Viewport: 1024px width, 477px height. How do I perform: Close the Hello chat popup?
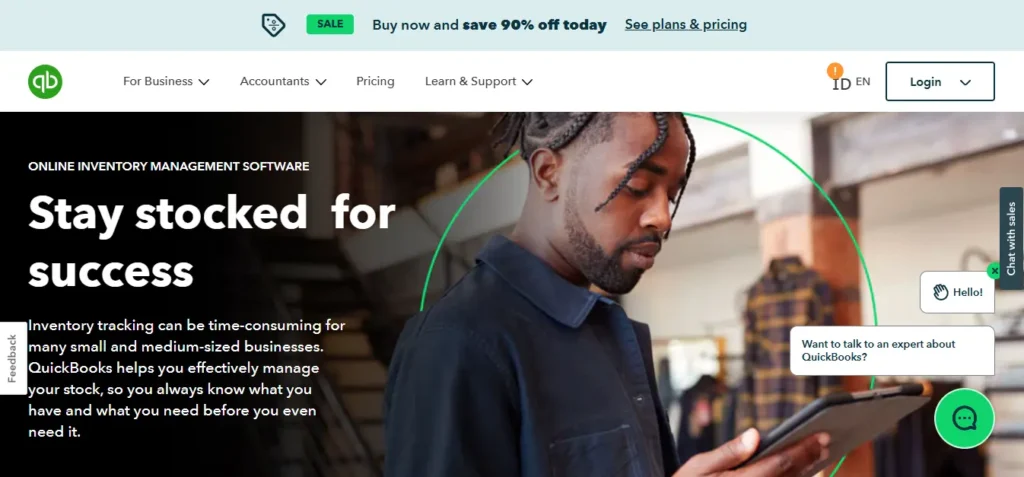[994, 270]
